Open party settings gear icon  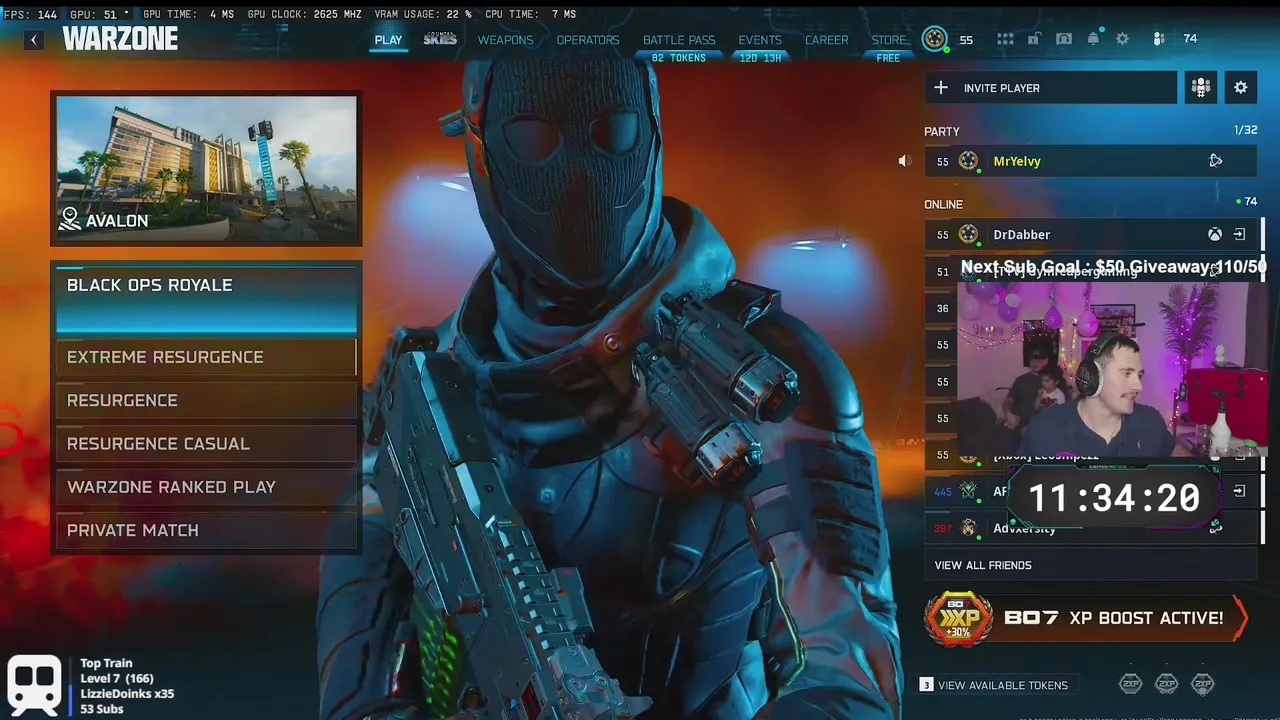(1240, 88)
